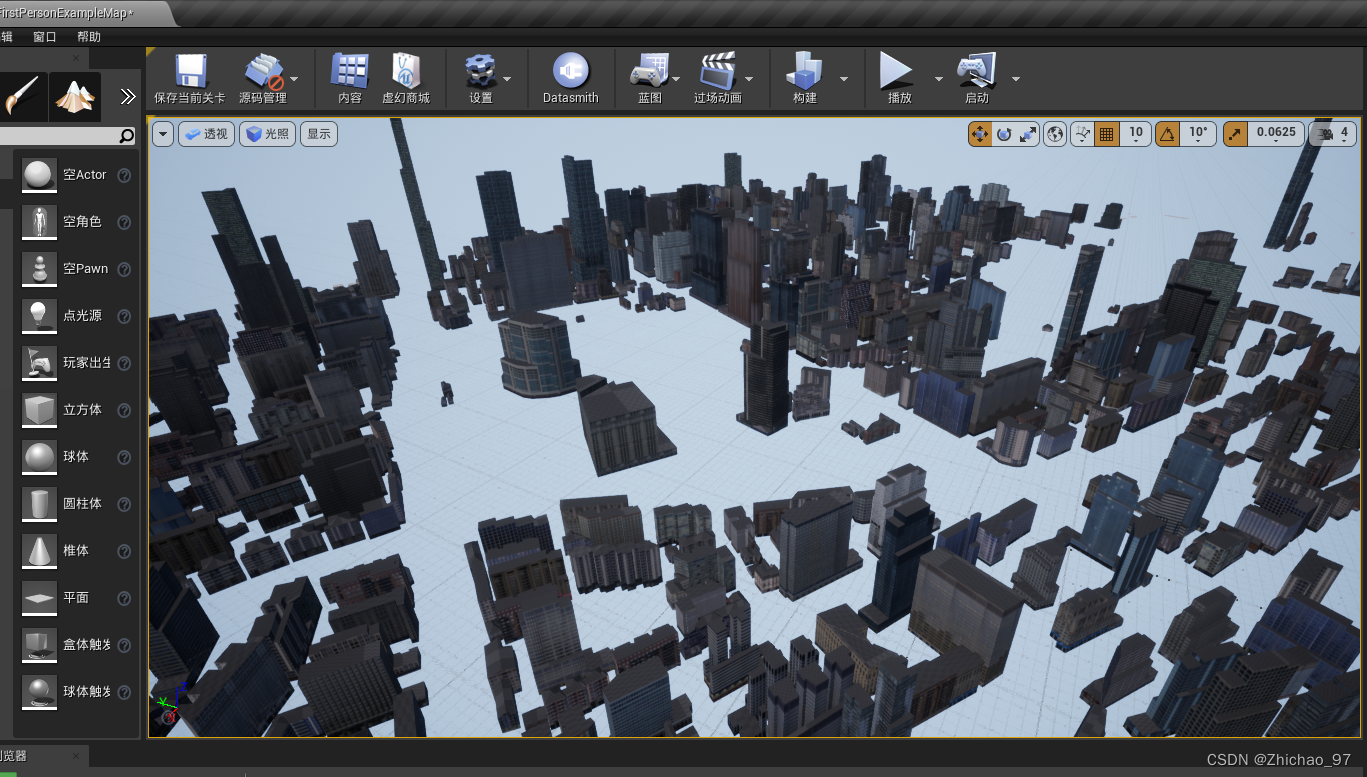1367x777 pixels.
Task: Select the 点光源 Point Light placement icon
Action: click(x=39, y=316)
